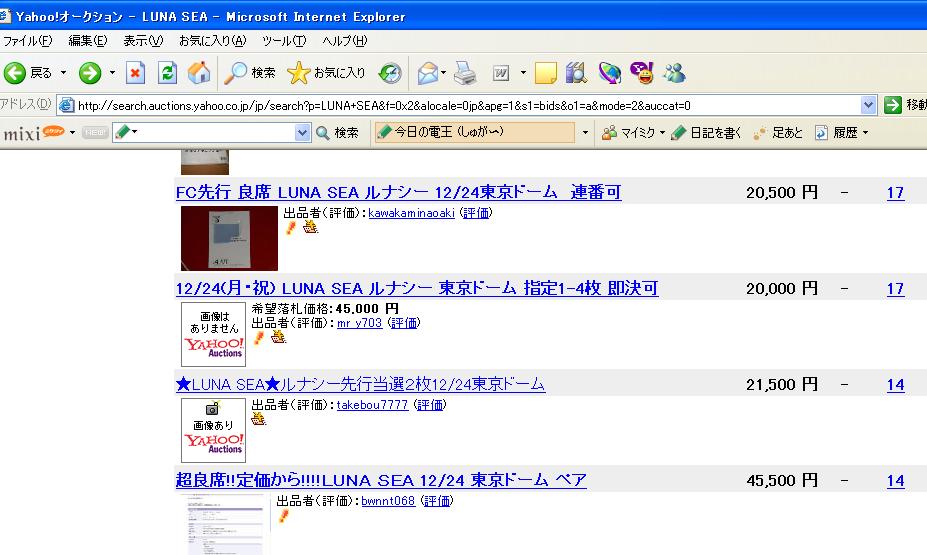Expand the mixi toolbar search box dropdown
Screen dimensions: 927x555
(x=302, y=132)
